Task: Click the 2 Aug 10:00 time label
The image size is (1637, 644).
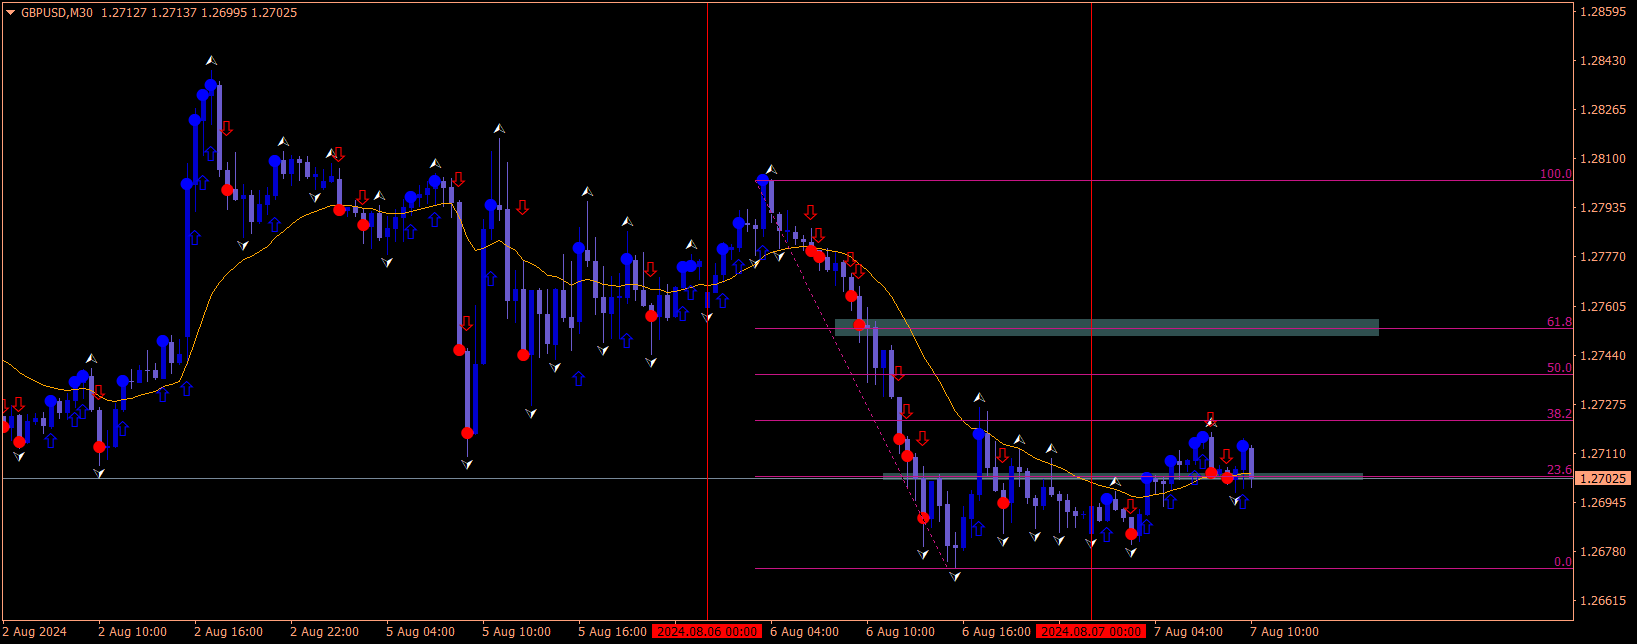Action: coord(132,632)
